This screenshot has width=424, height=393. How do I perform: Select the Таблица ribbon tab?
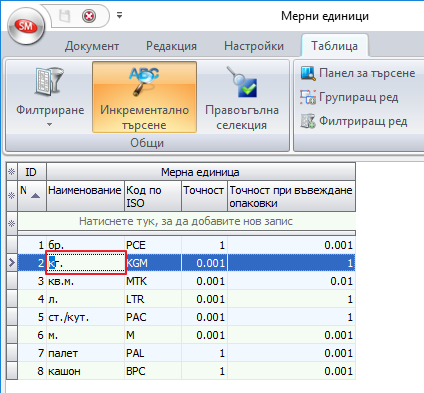tap(335, 46)
